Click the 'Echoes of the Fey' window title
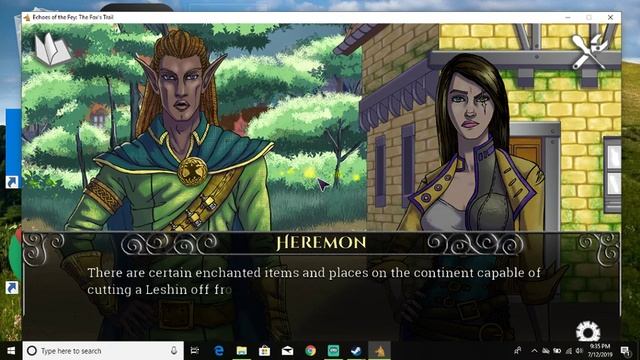 click(x=73, y=17)
